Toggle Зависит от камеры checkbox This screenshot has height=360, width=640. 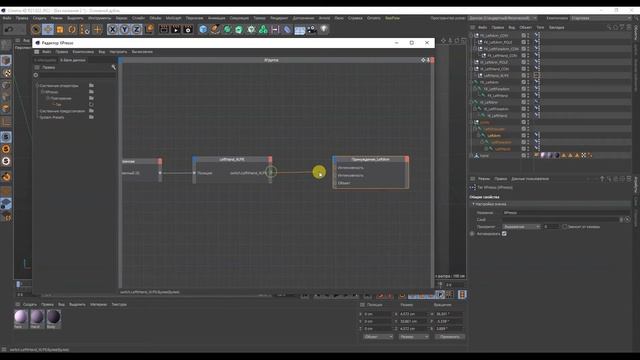565,227
